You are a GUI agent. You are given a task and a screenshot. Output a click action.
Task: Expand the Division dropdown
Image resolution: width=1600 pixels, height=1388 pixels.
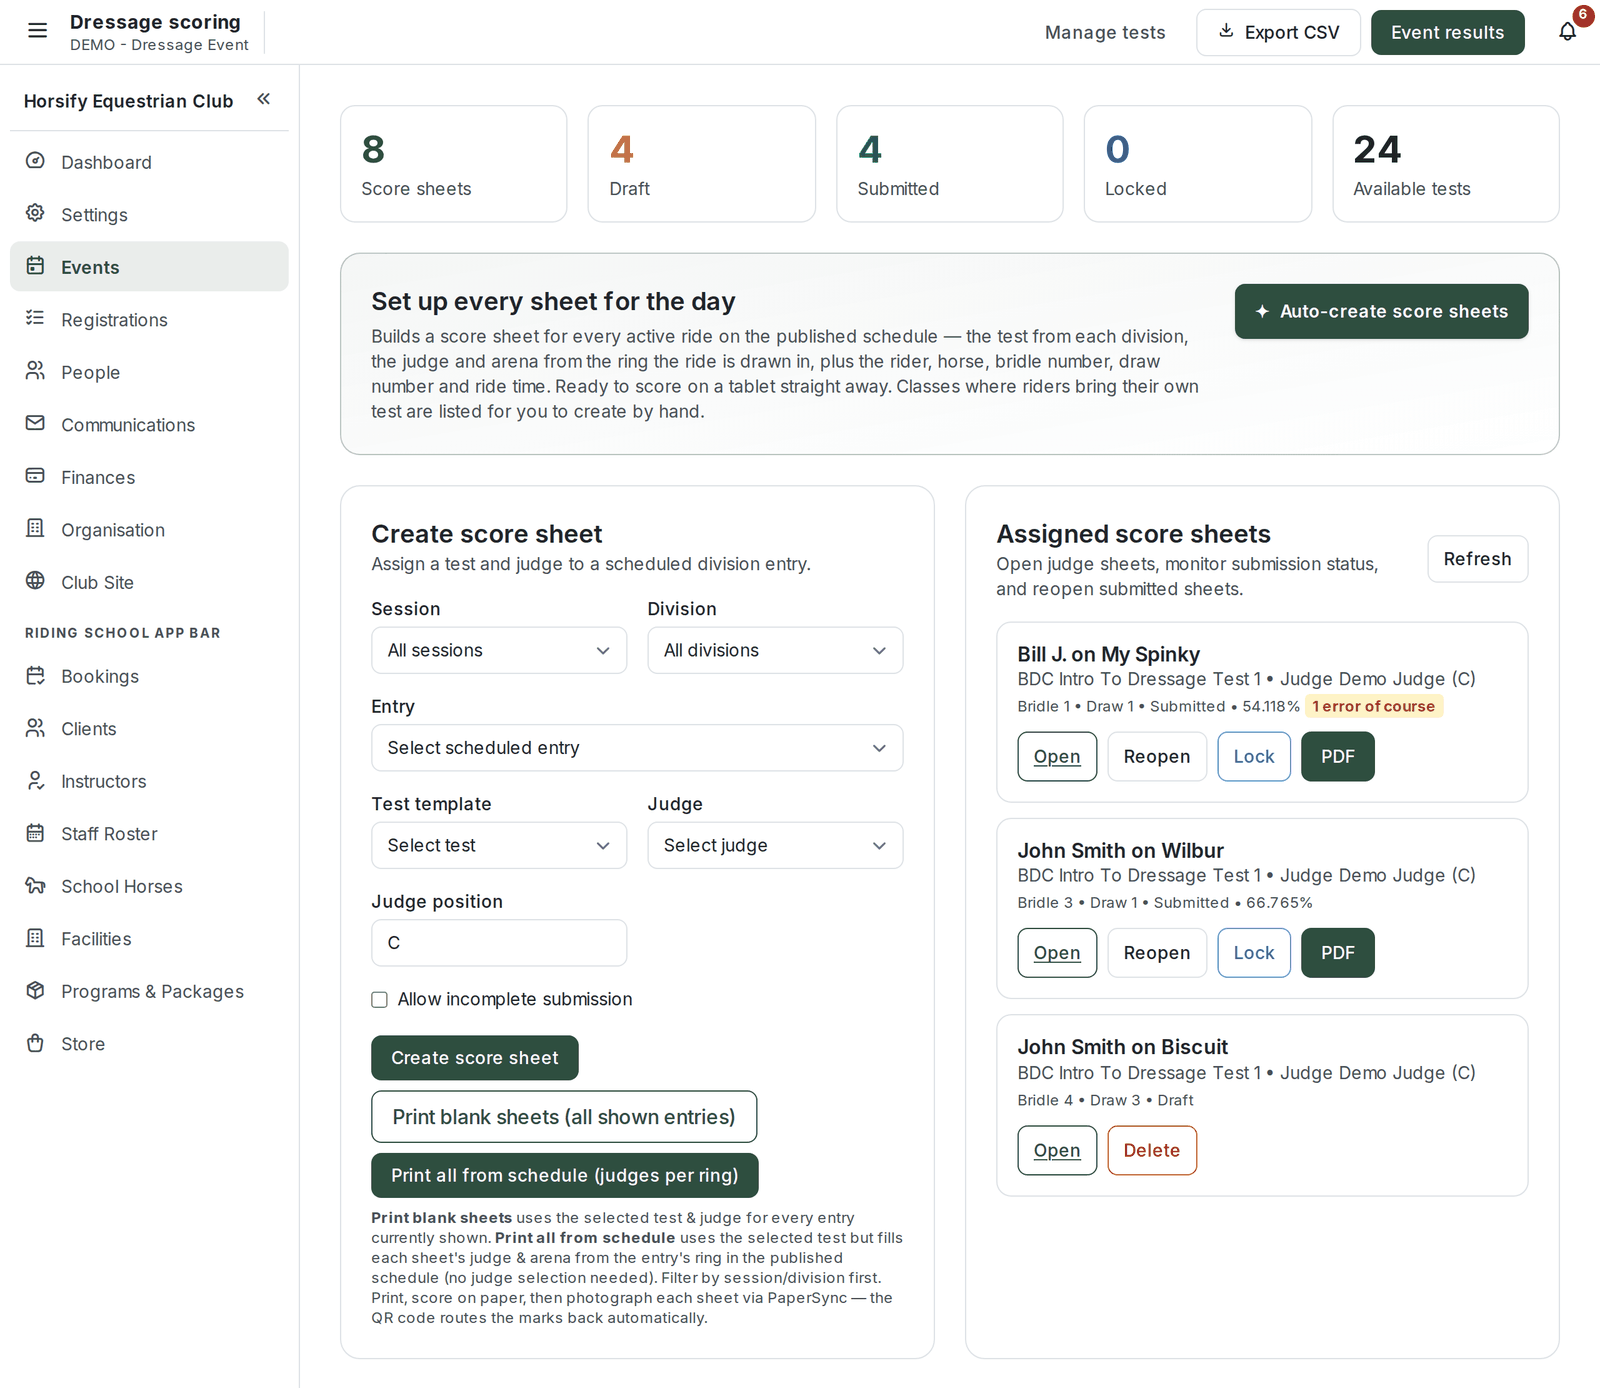775,650
